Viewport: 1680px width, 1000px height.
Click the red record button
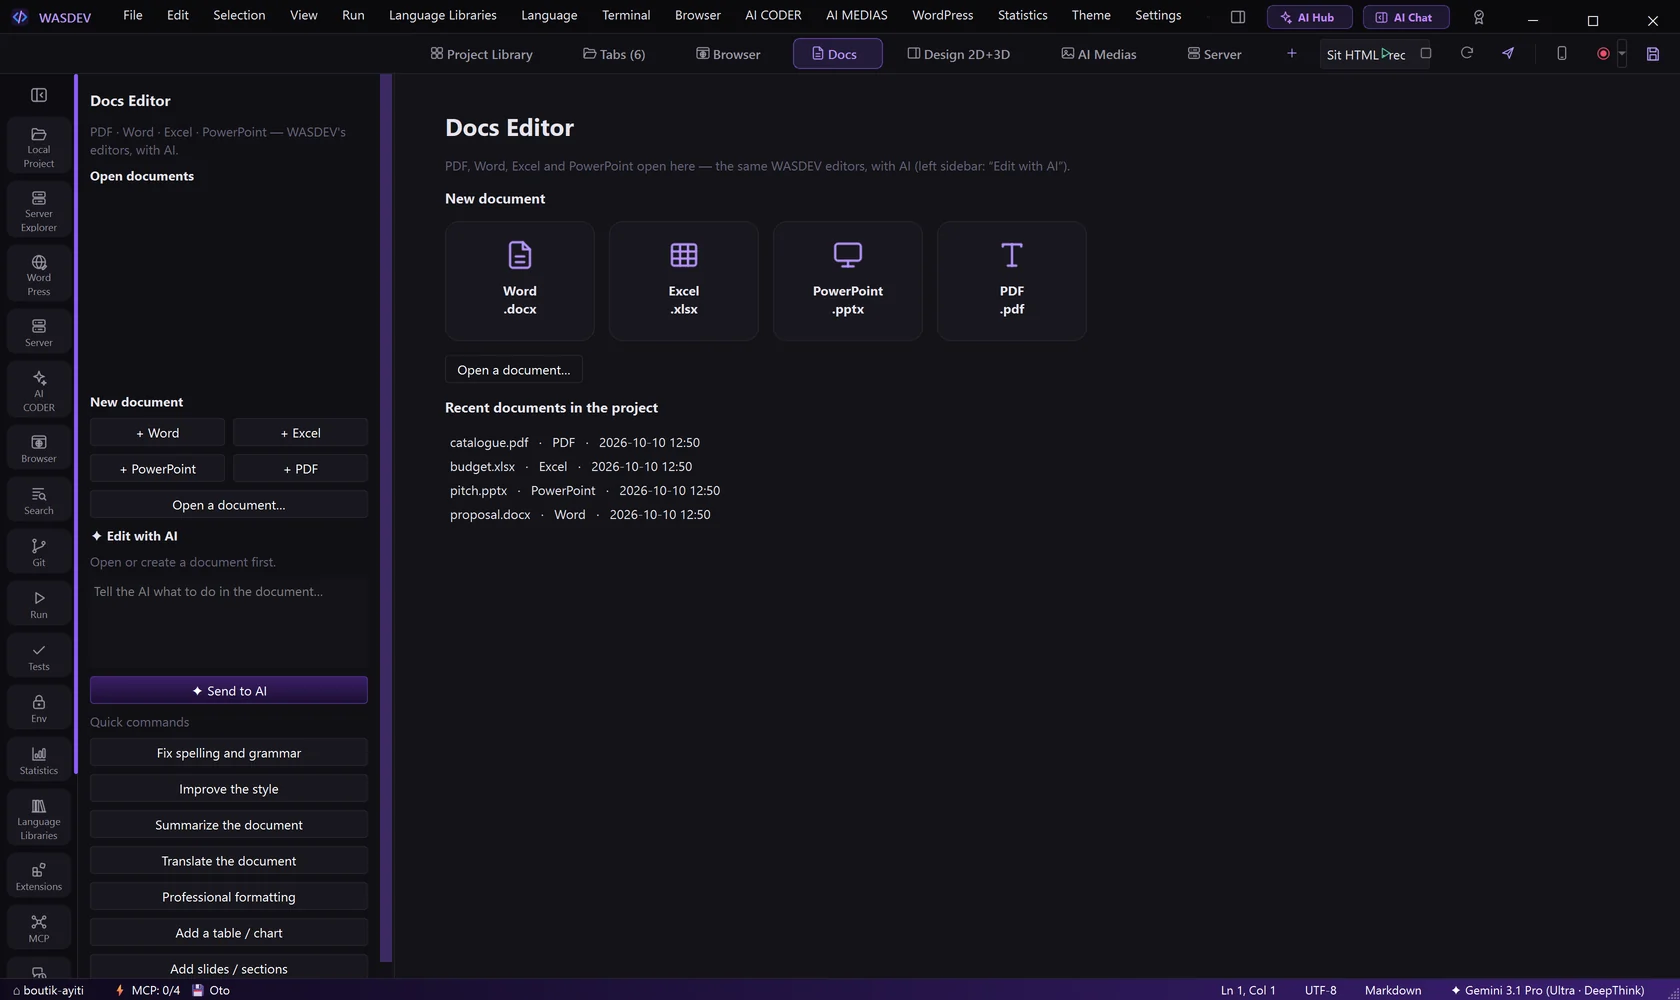click(x=1603, y=54)
